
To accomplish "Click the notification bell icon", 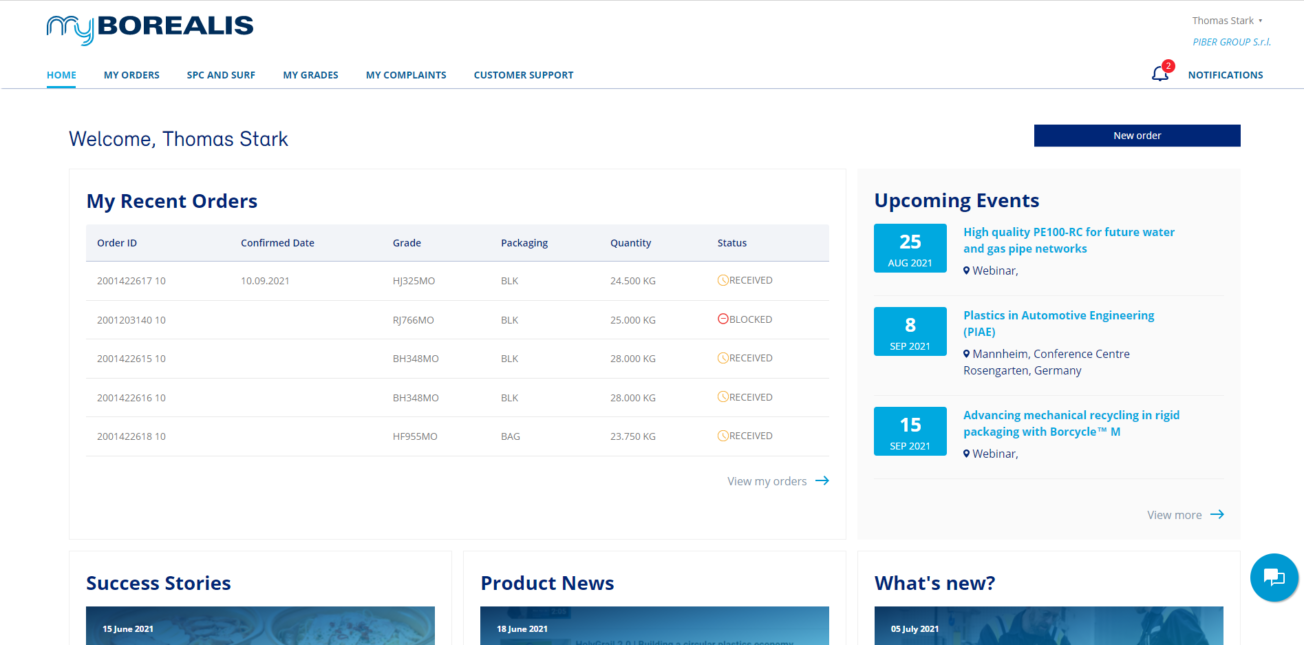I will [1159, 74].
